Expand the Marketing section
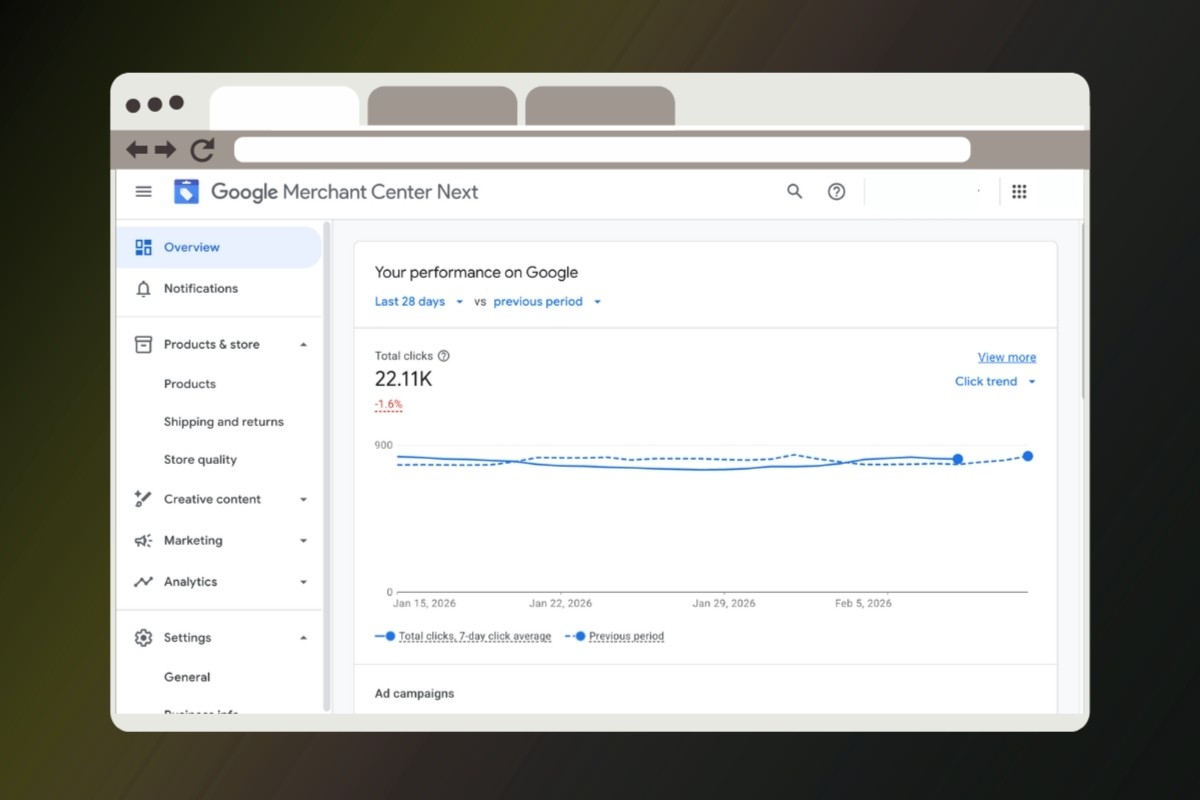 pyautogui.click(x=303, y=541)
